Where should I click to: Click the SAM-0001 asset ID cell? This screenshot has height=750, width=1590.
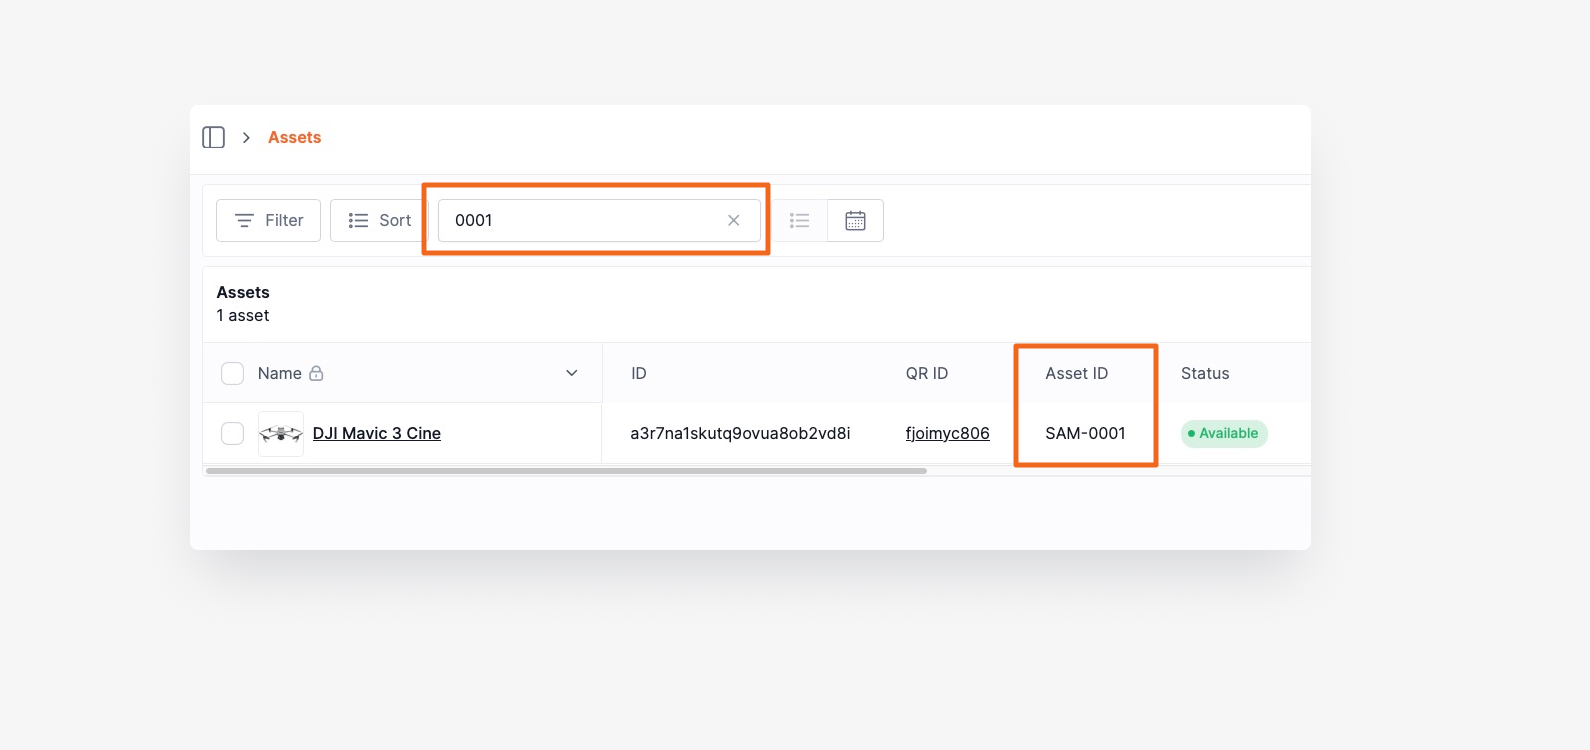click(1085, 433)
